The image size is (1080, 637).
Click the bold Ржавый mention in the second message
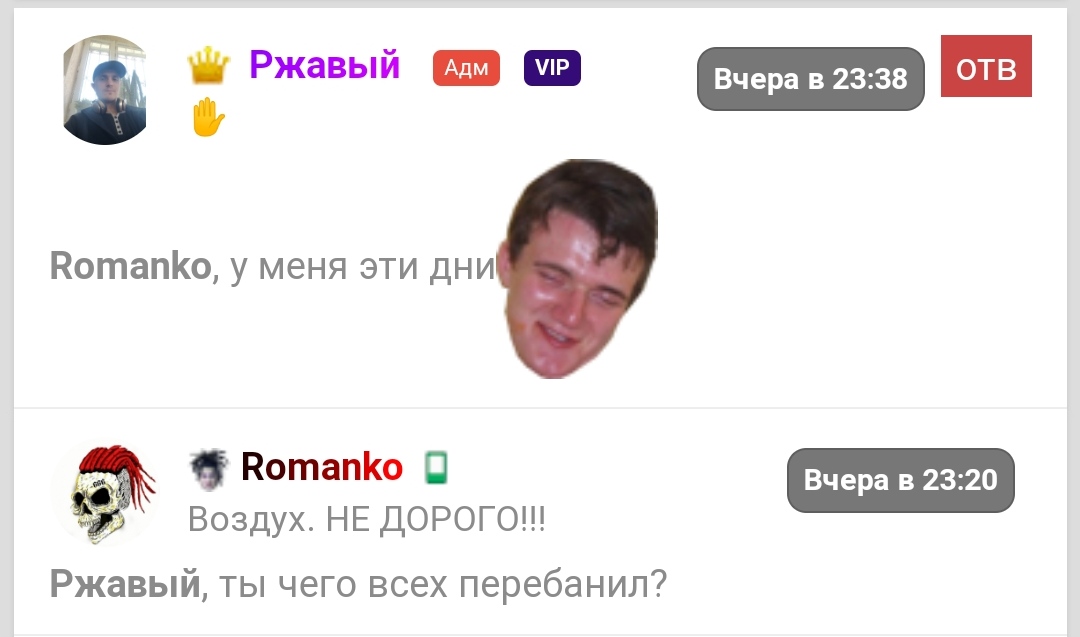(125, 584)
